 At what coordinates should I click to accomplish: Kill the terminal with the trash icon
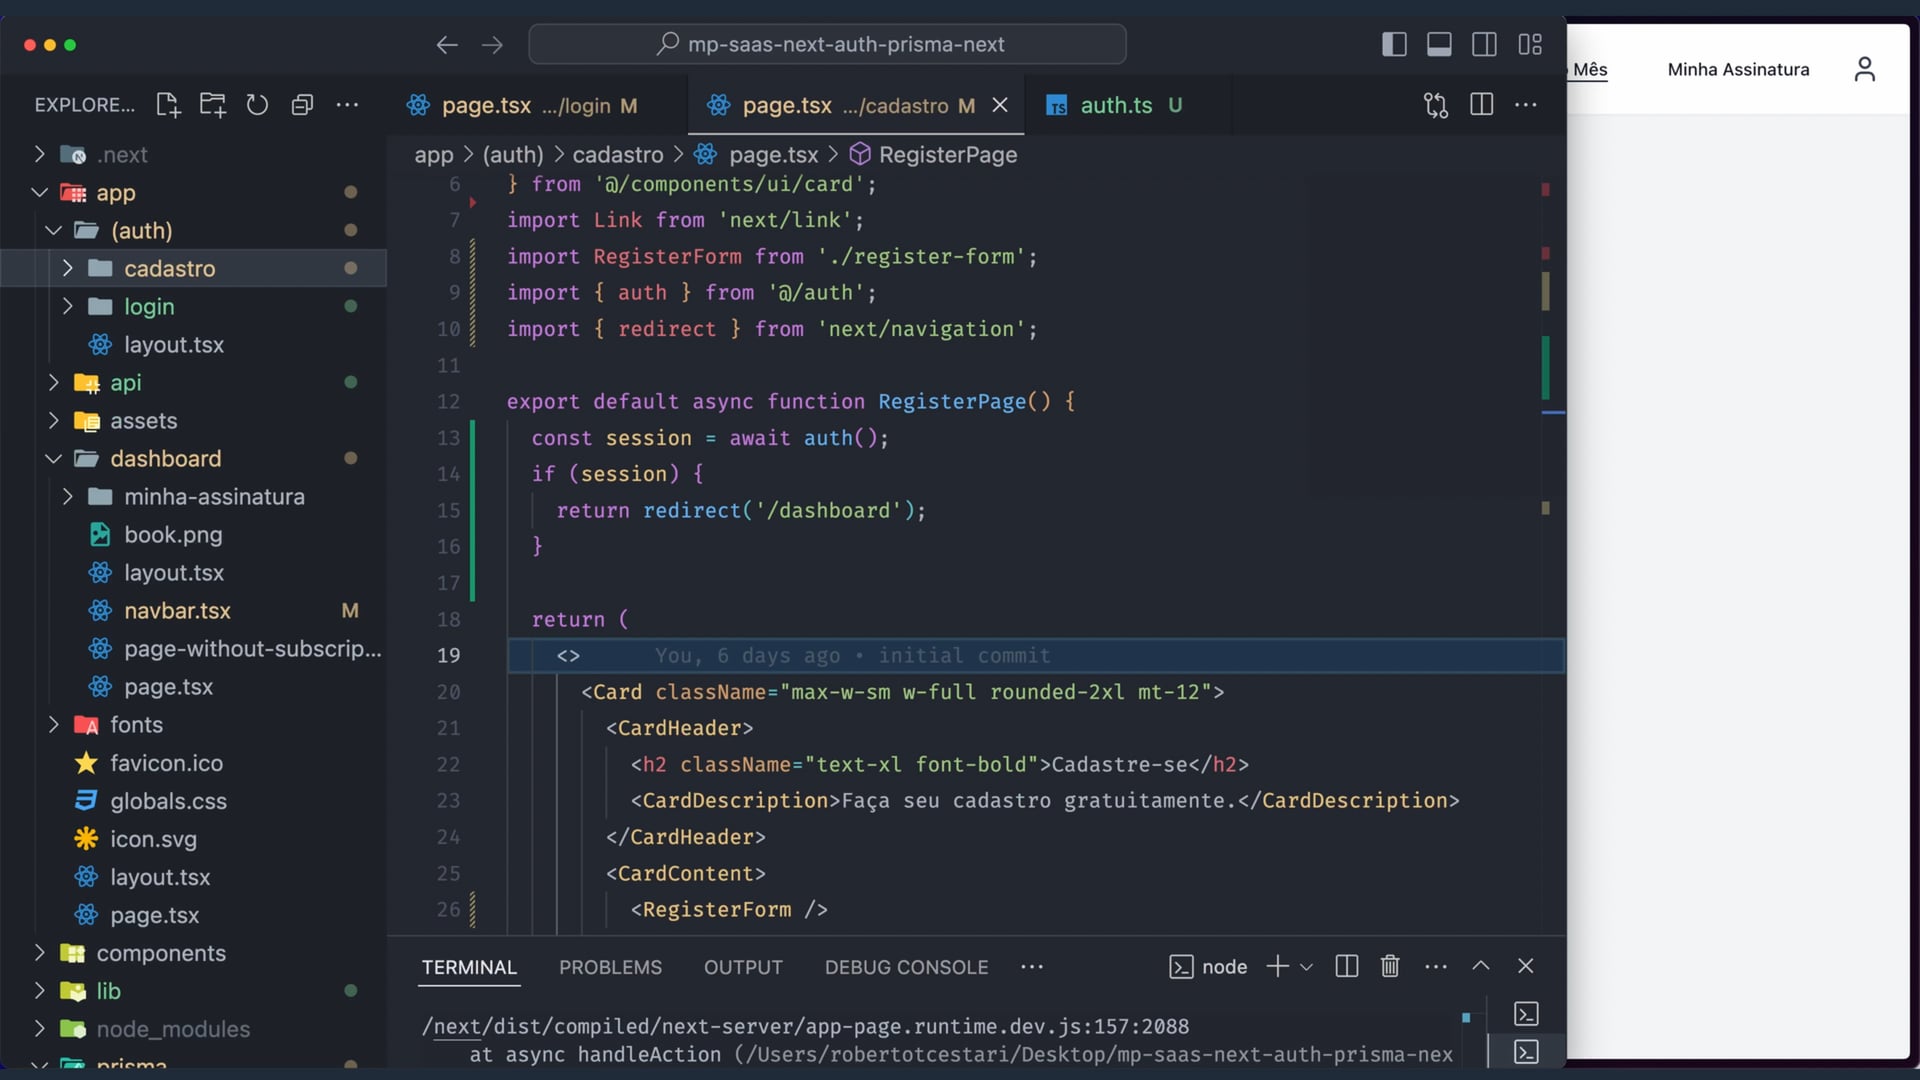tap(1390, 966)
